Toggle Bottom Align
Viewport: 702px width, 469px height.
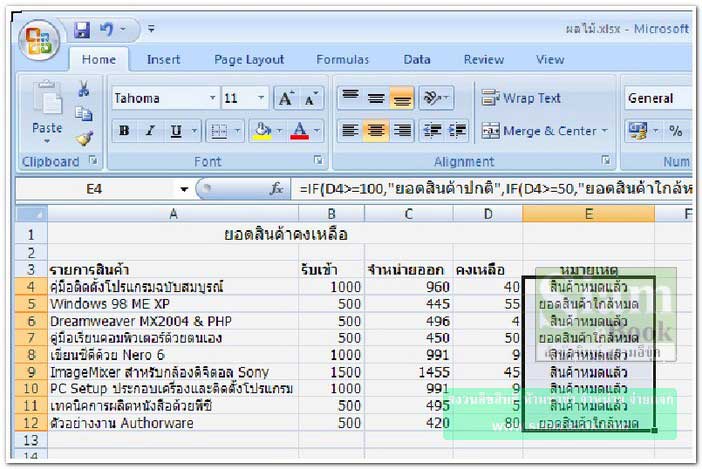[x=402, y=98]
